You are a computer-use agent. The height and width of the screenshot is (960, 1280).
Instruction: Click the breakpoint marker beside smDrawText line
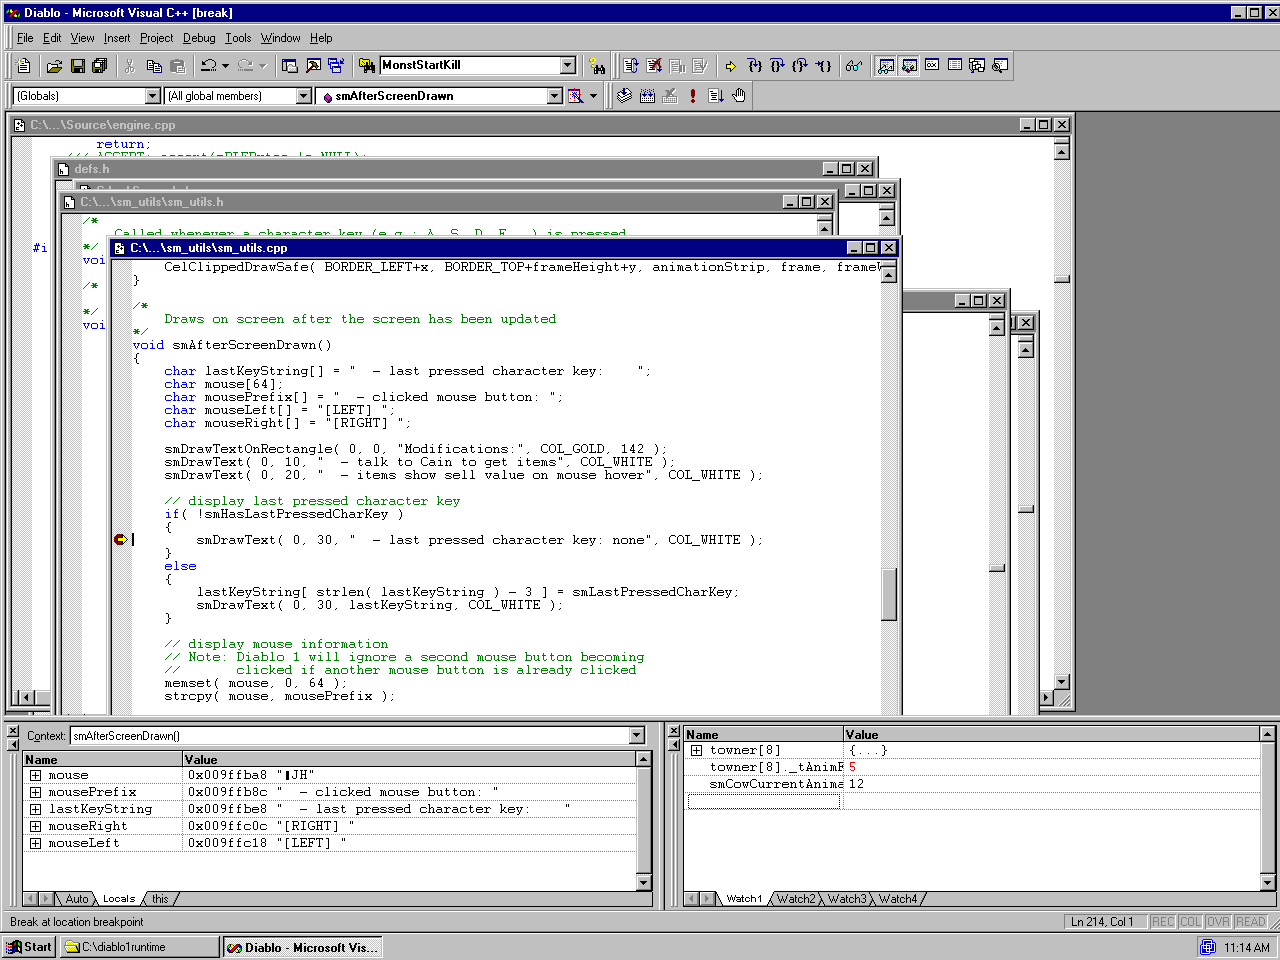(x=121, y=540)
